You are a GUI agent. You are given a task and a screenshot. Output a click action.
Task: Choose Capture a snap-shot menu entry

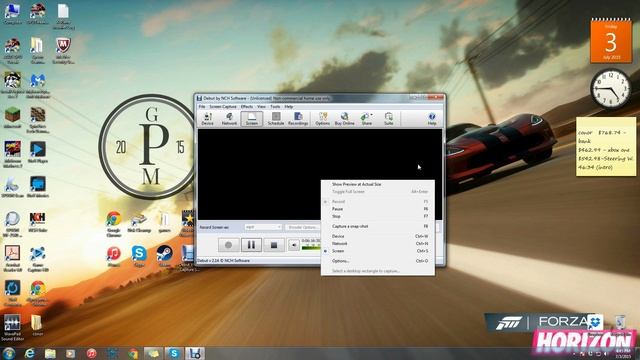378,226
